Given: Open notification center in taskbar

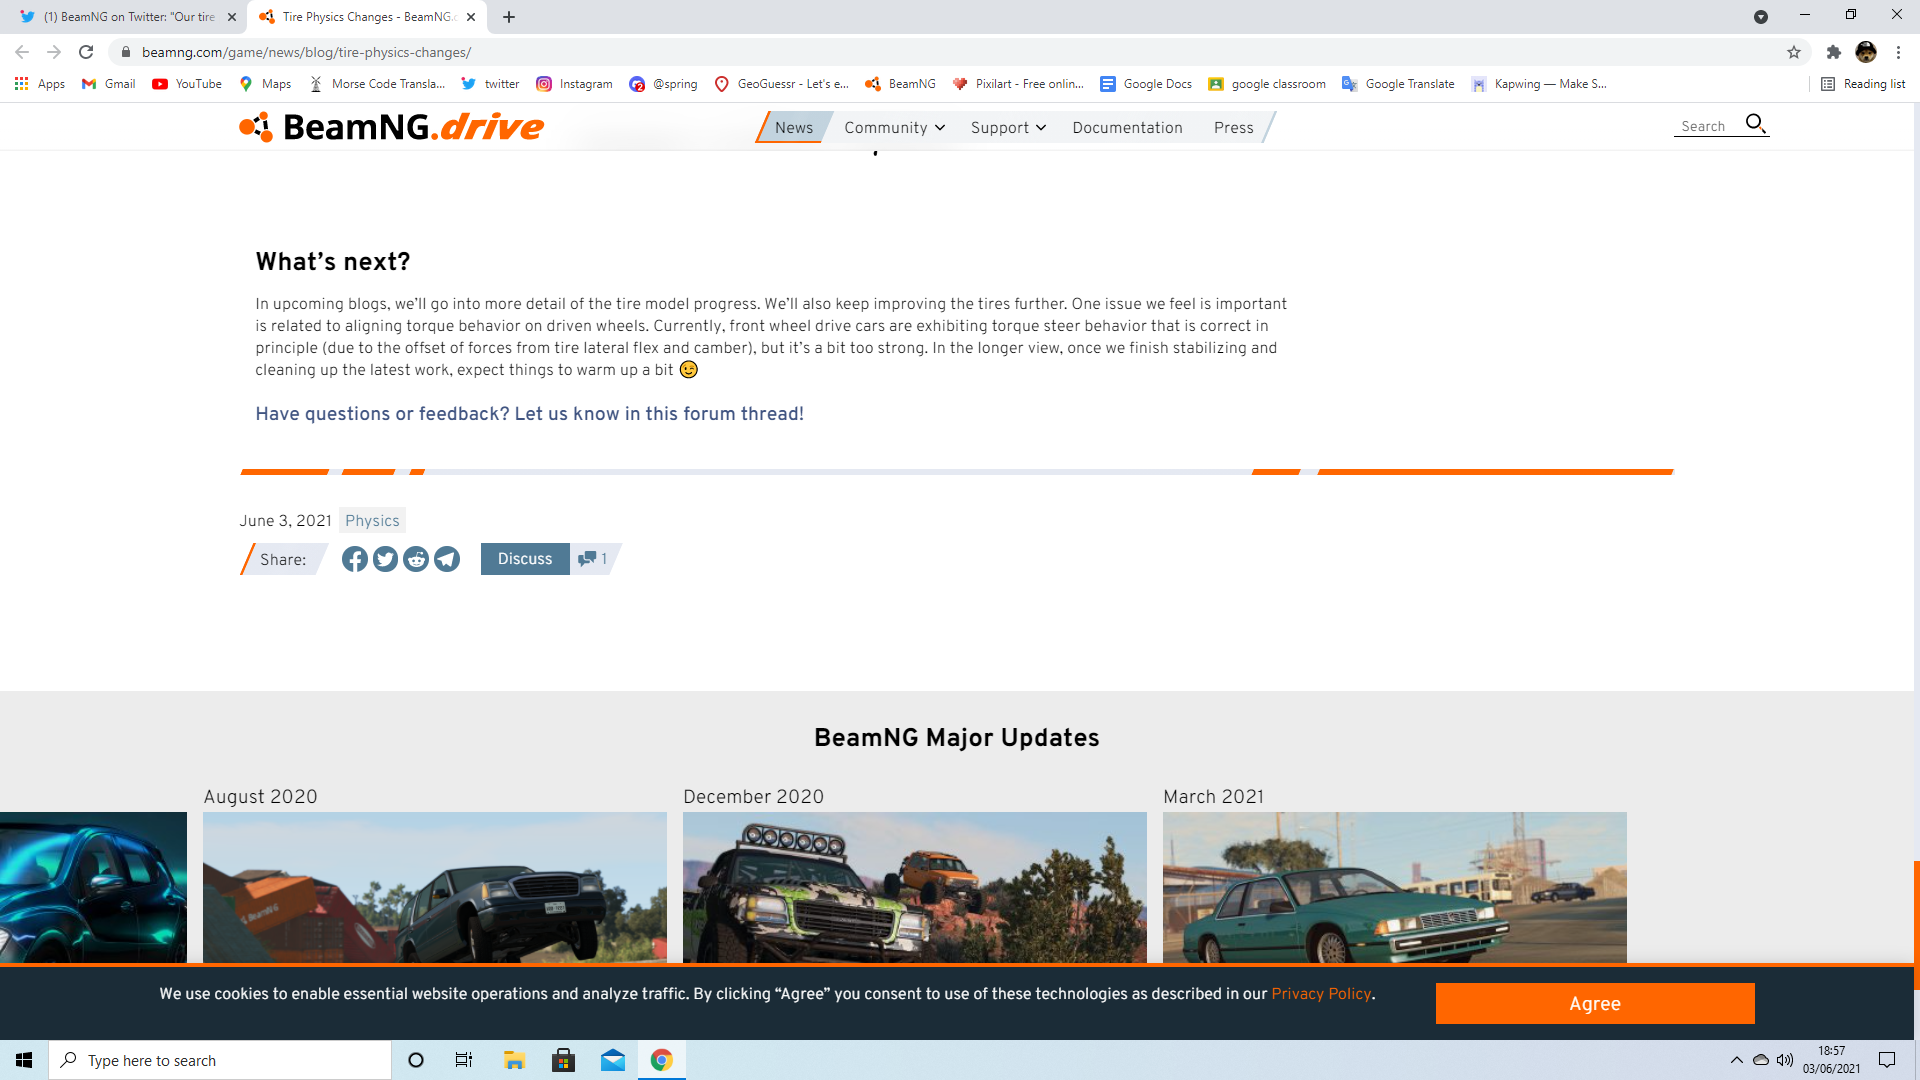Looking at the screenshot, I should point(1887,1060).
